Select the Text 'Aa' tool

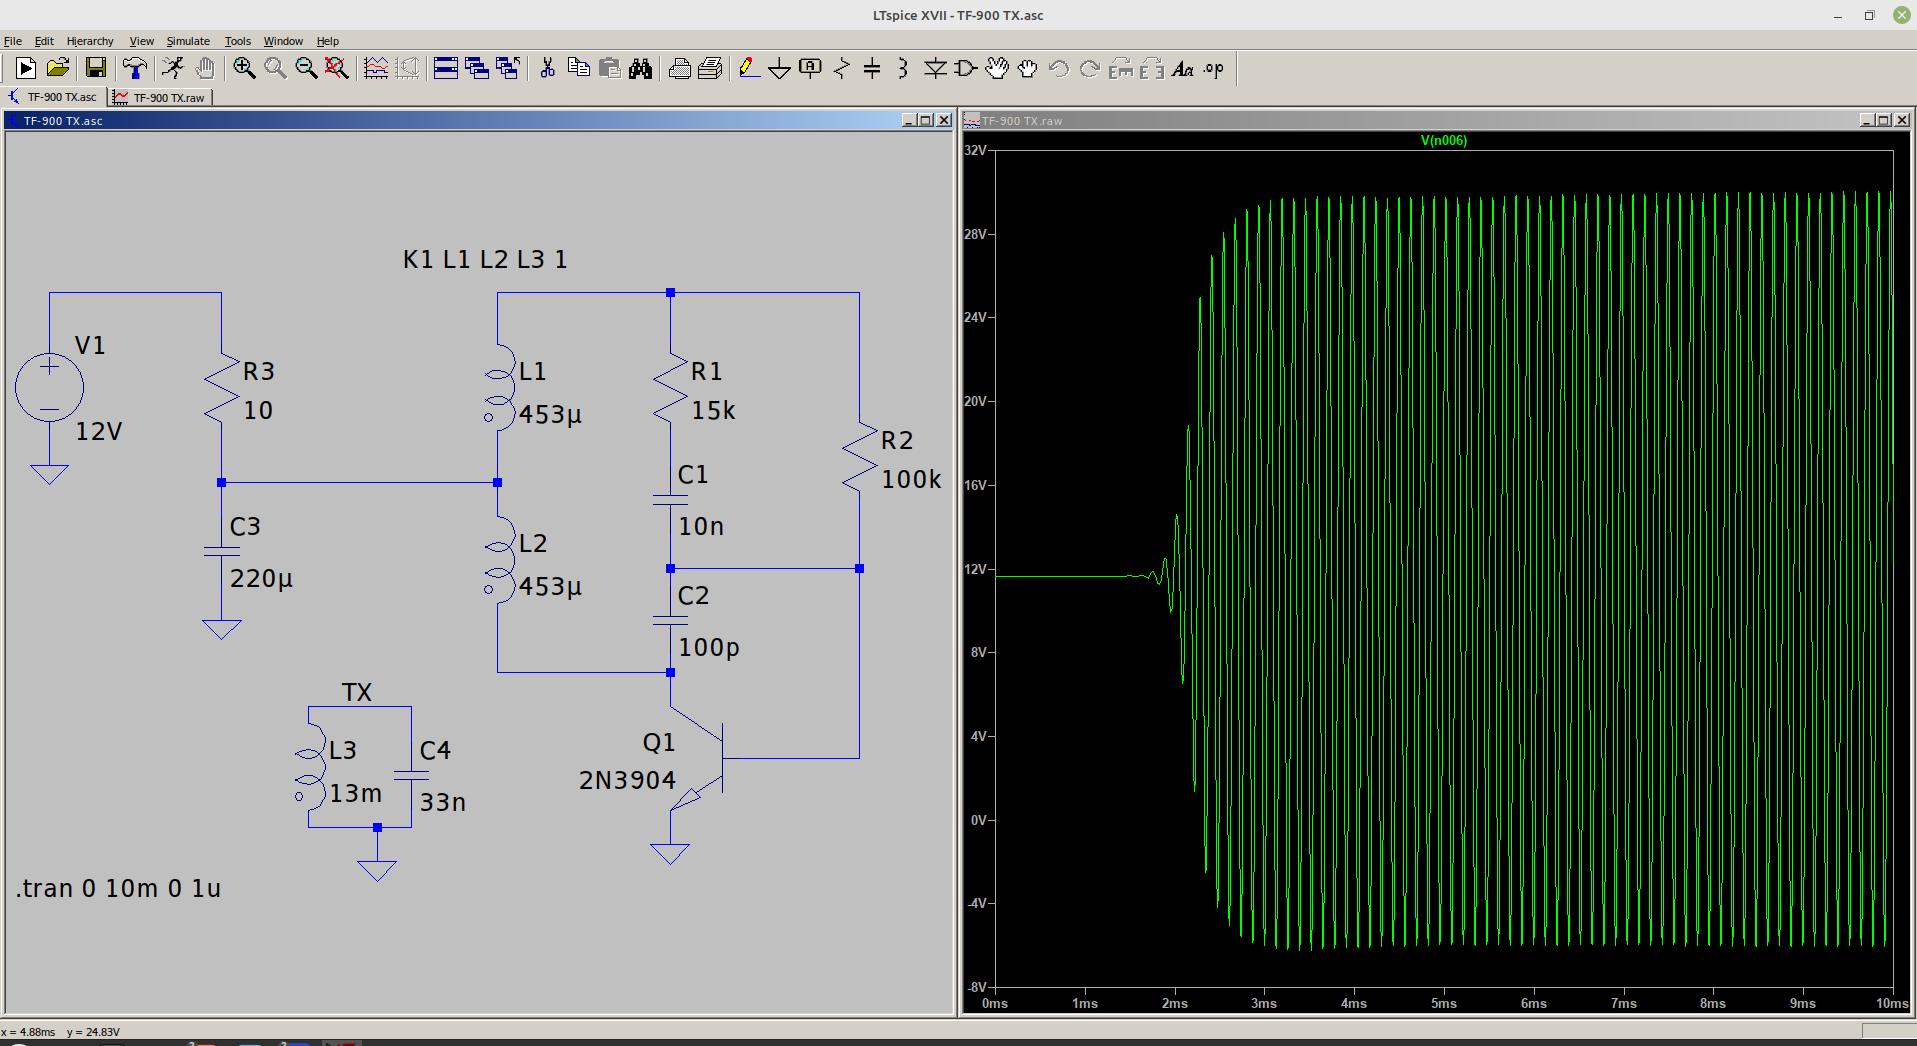[1183, 68]
